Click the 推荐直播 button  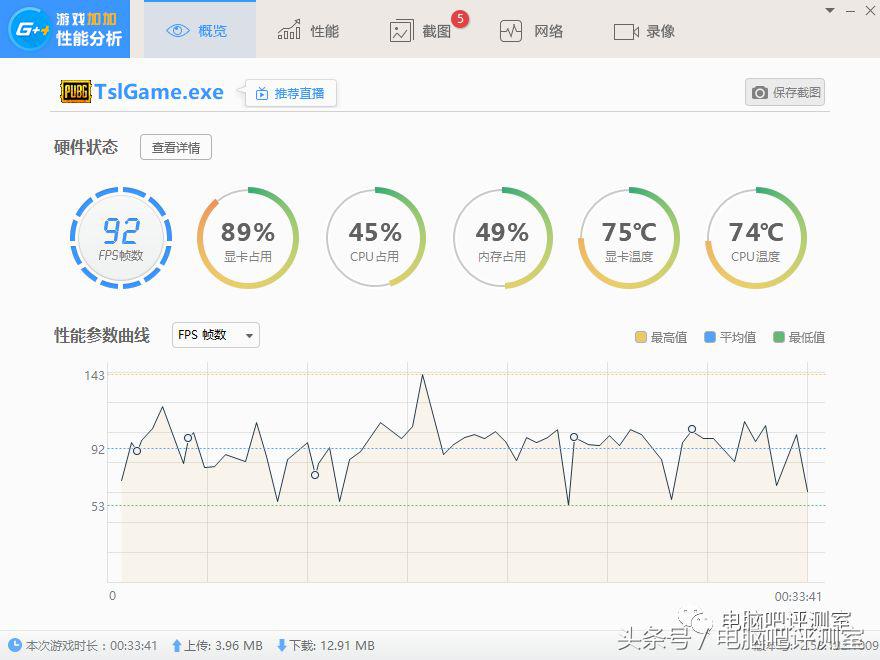(x=290, y=91)
